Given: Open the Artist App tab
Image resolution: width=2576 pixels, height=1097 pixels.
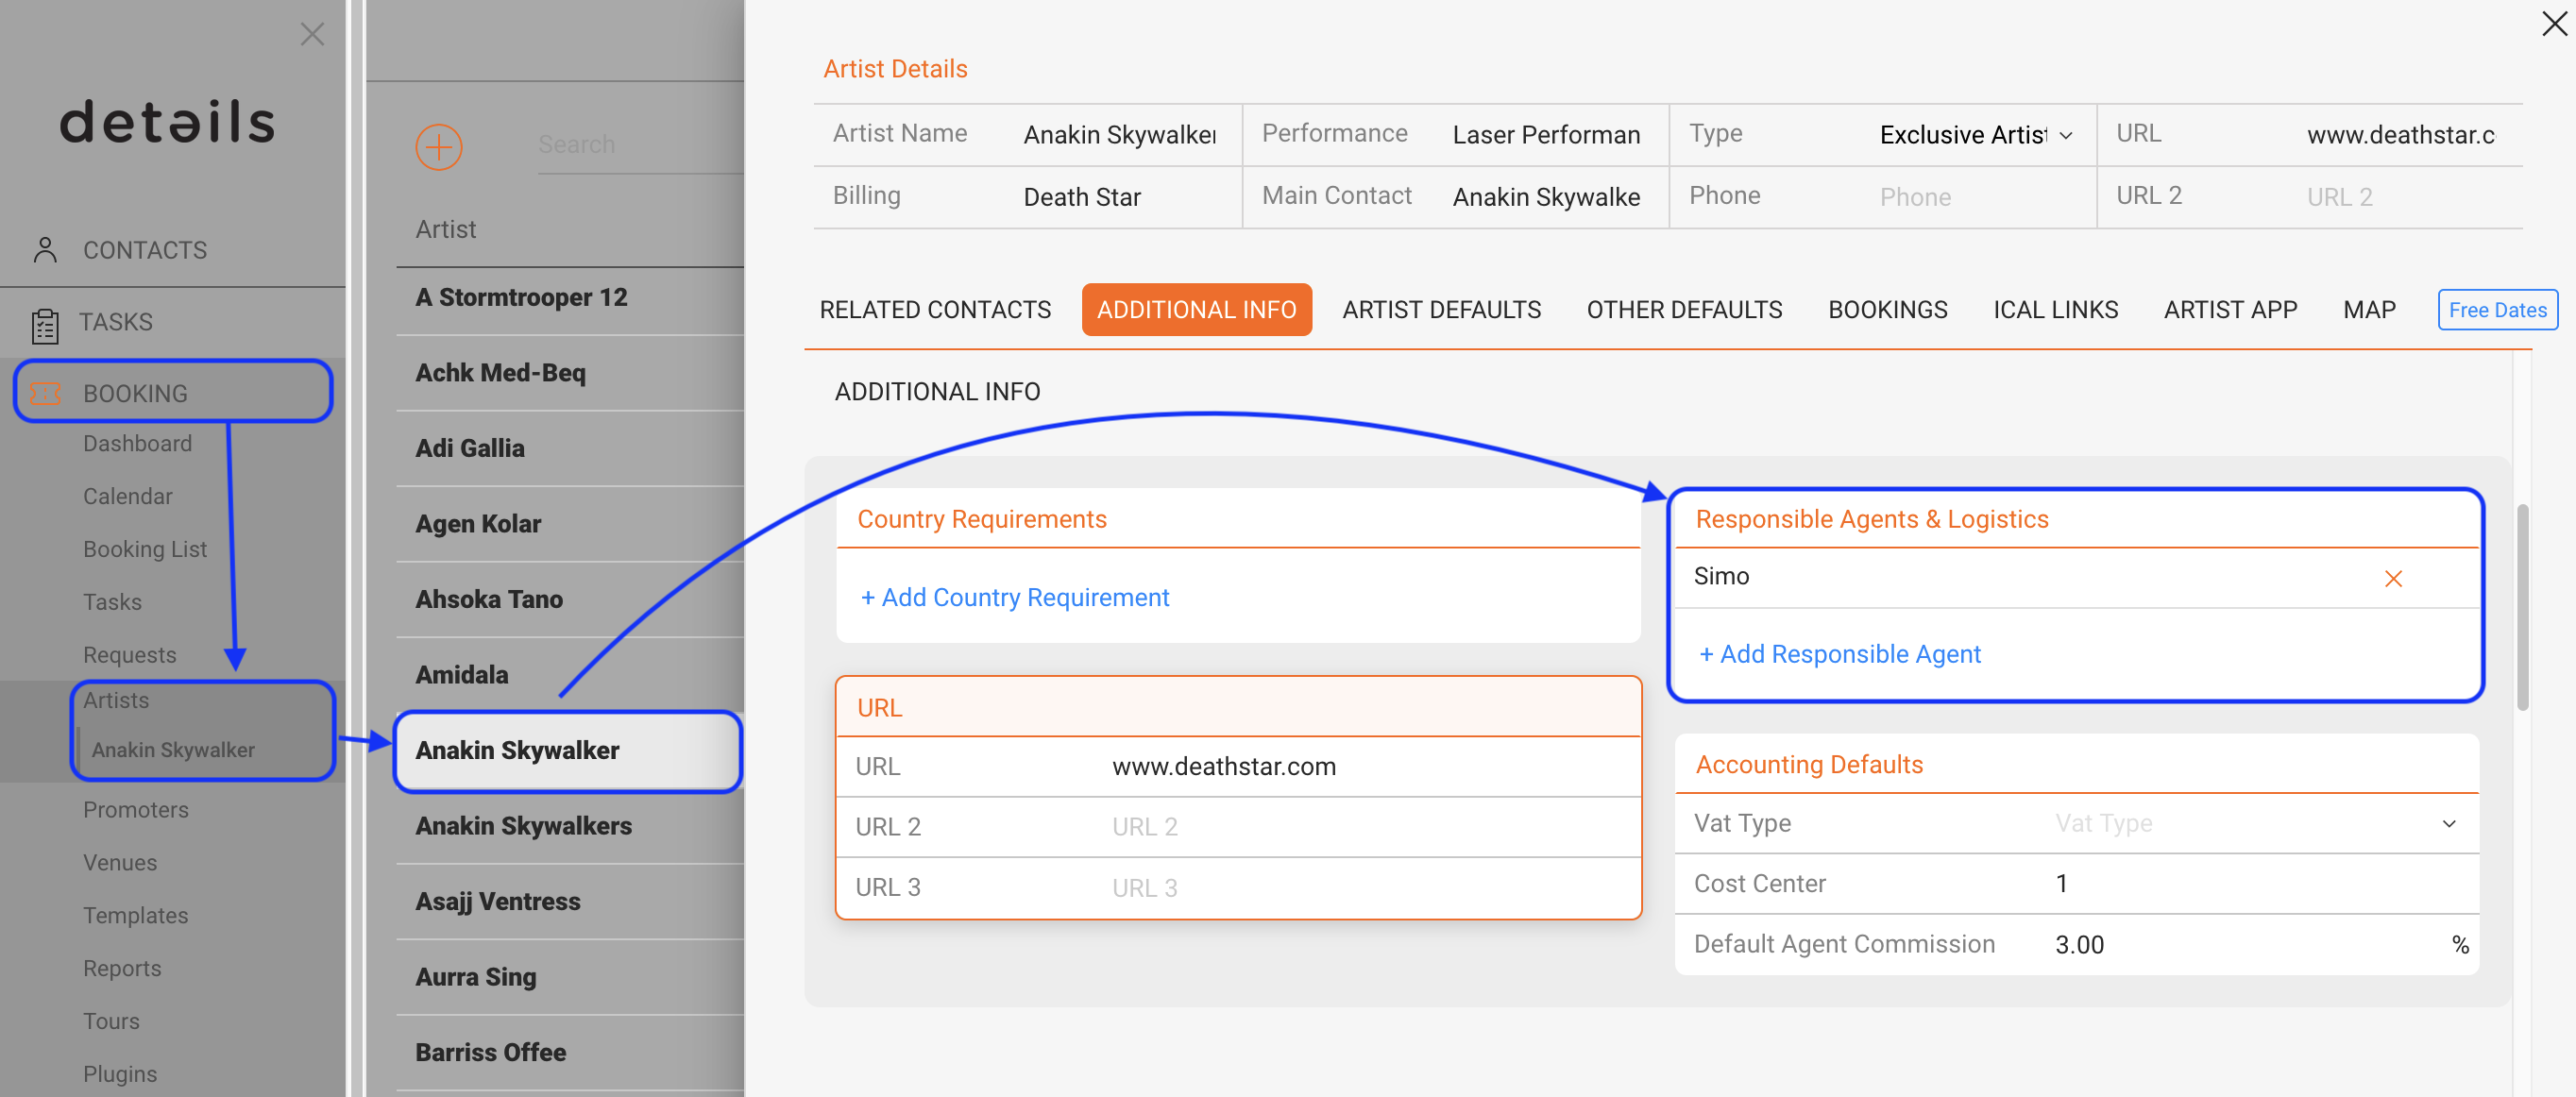Looking at the screenshot, I should click(x=2230, y=310).
